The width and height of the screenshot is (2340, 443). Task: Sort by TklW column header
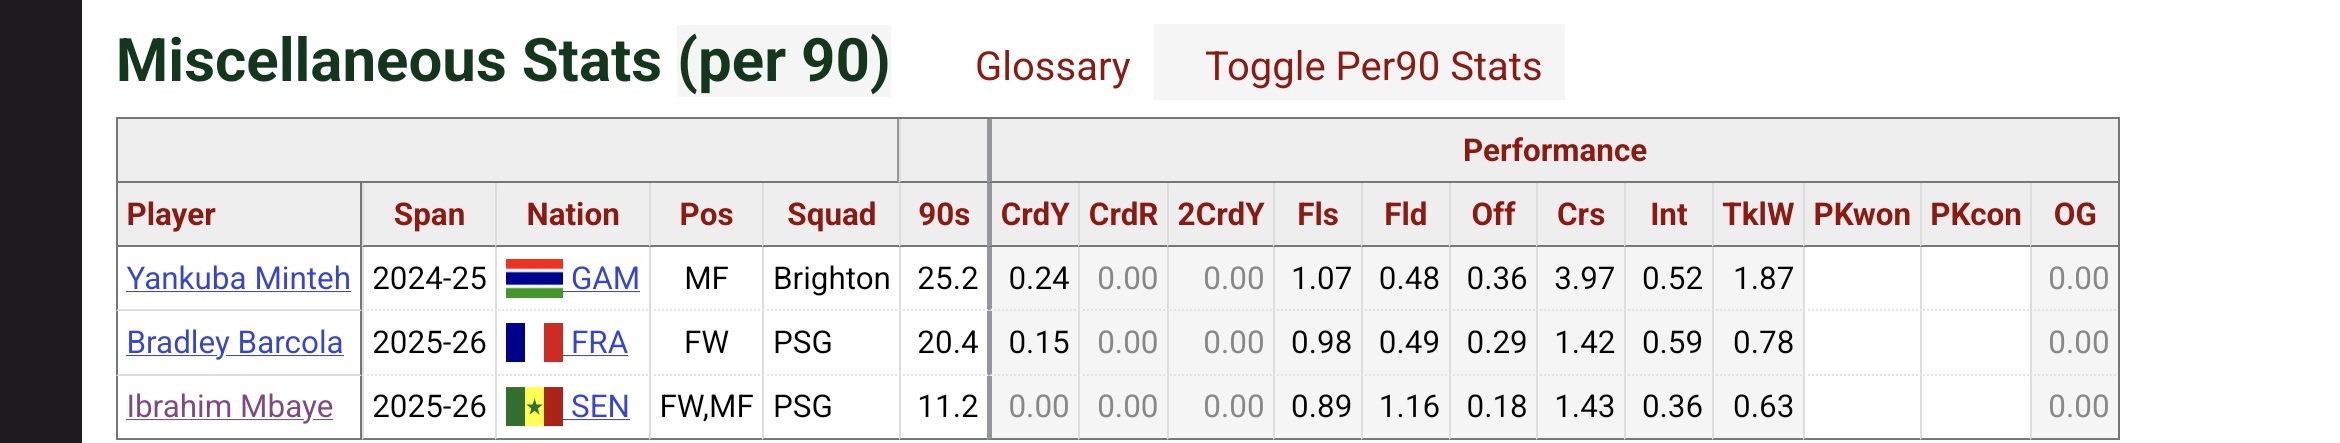point(1757,214)
